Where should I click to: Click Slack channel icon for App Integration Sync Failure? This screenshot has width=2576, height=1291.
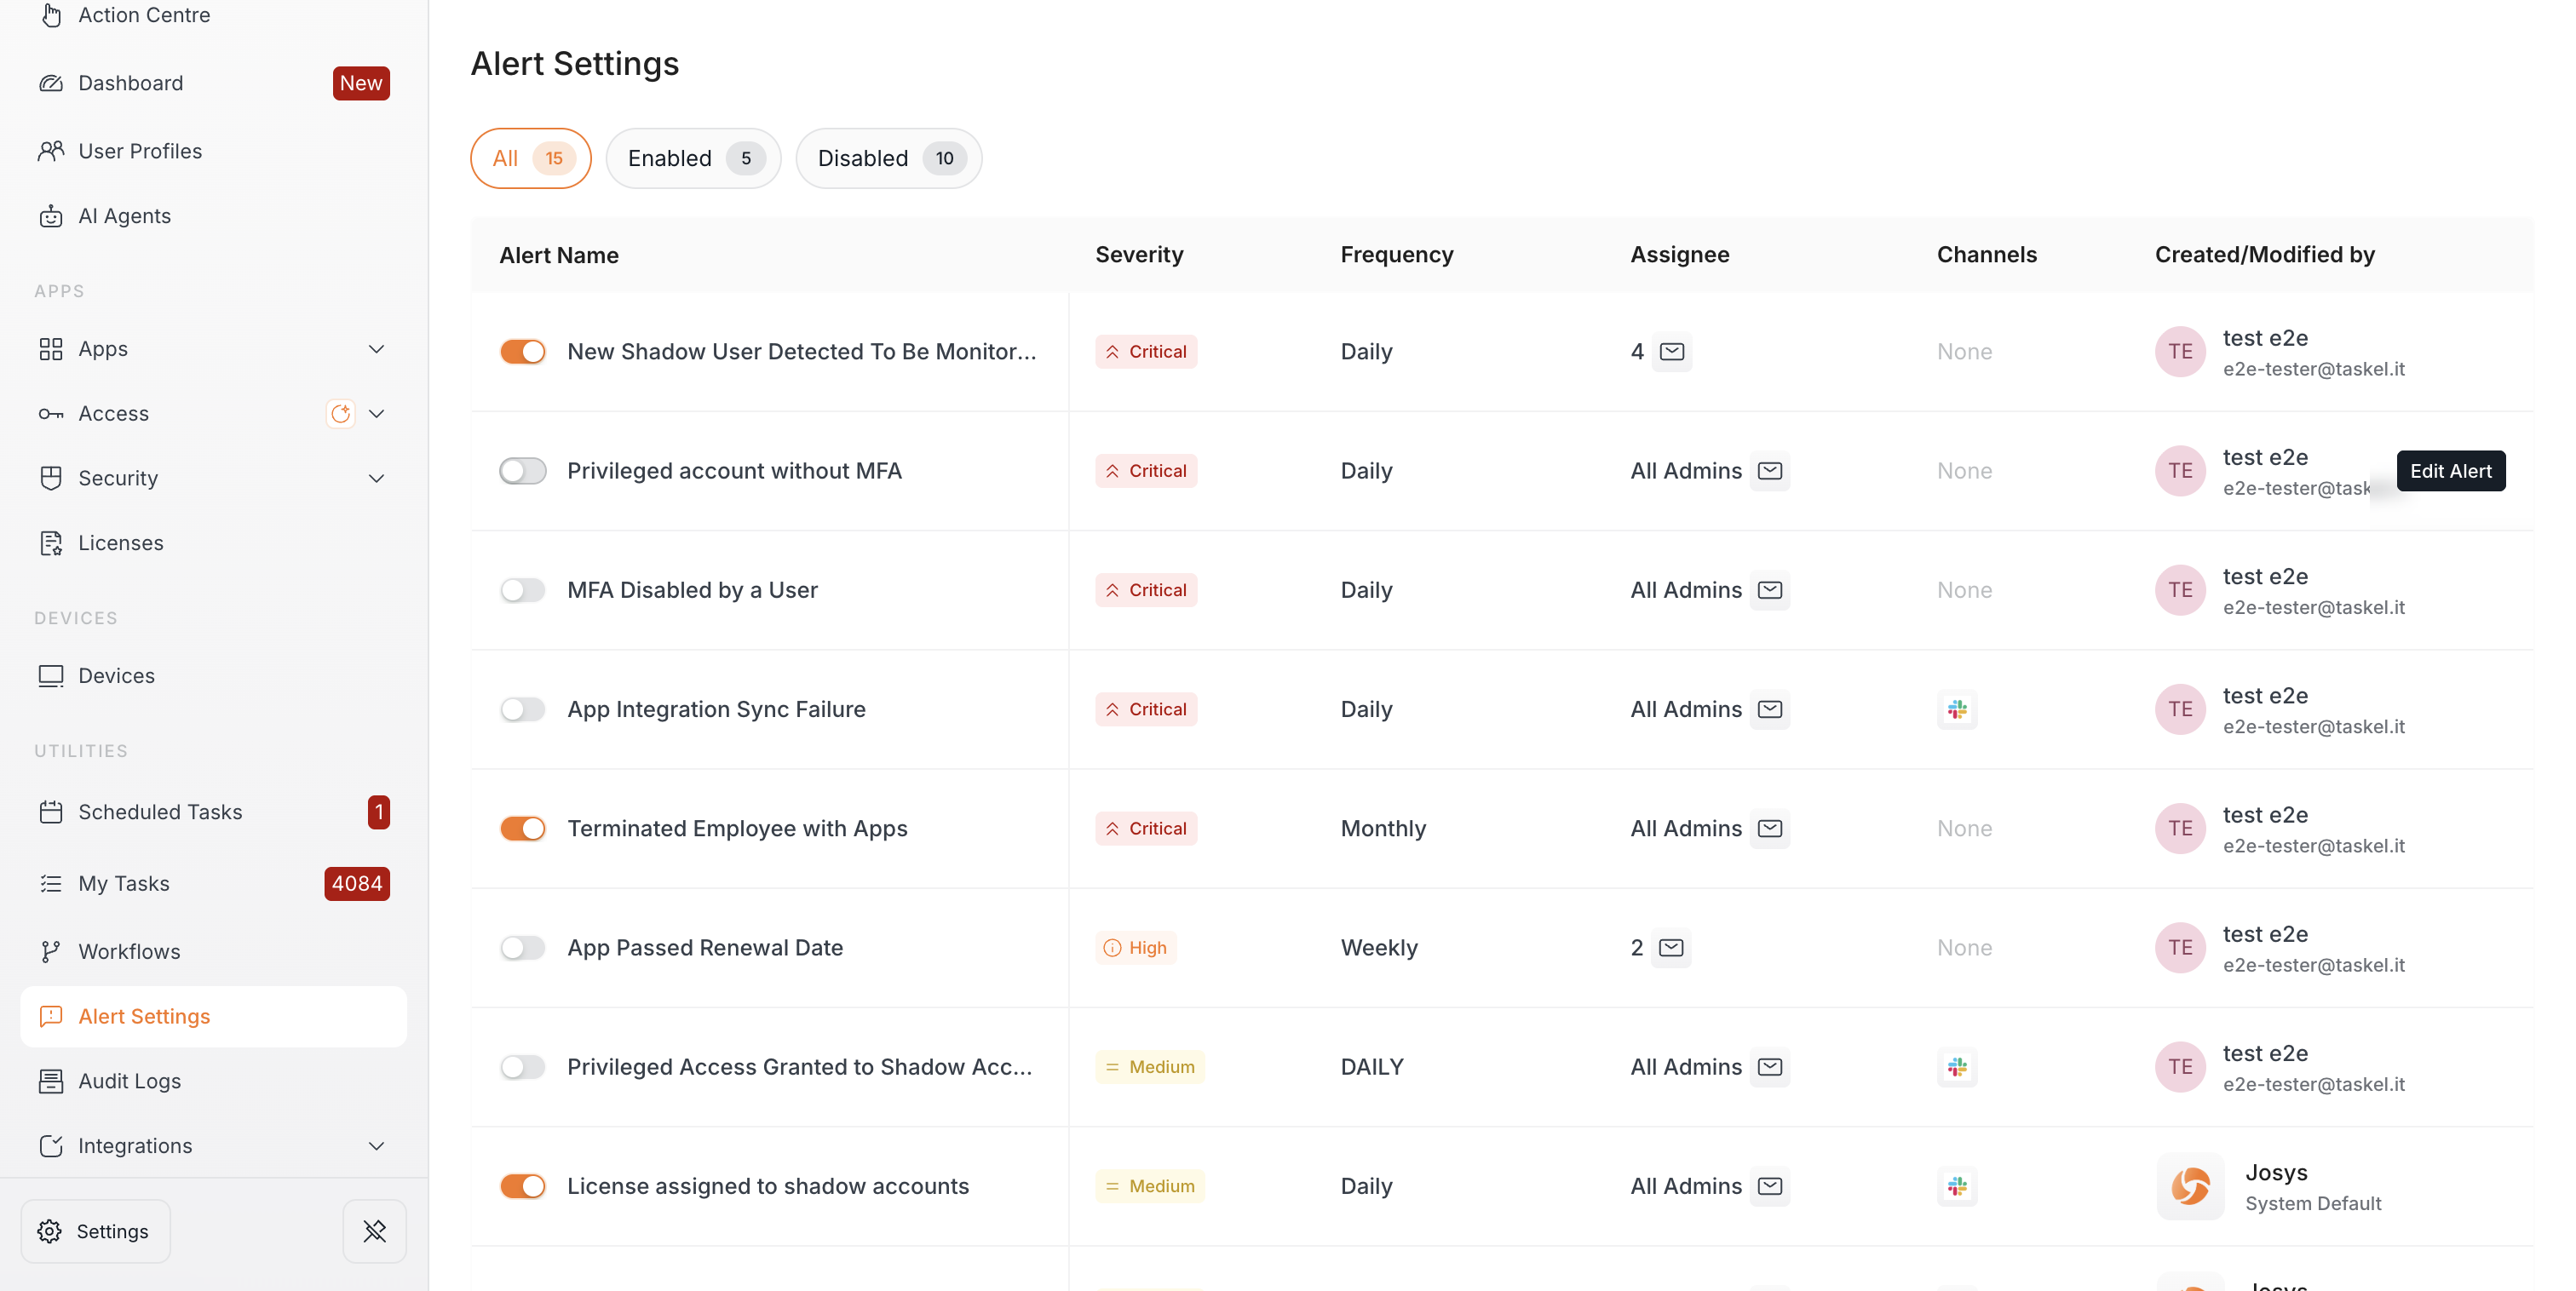[x=1957, y=710]
